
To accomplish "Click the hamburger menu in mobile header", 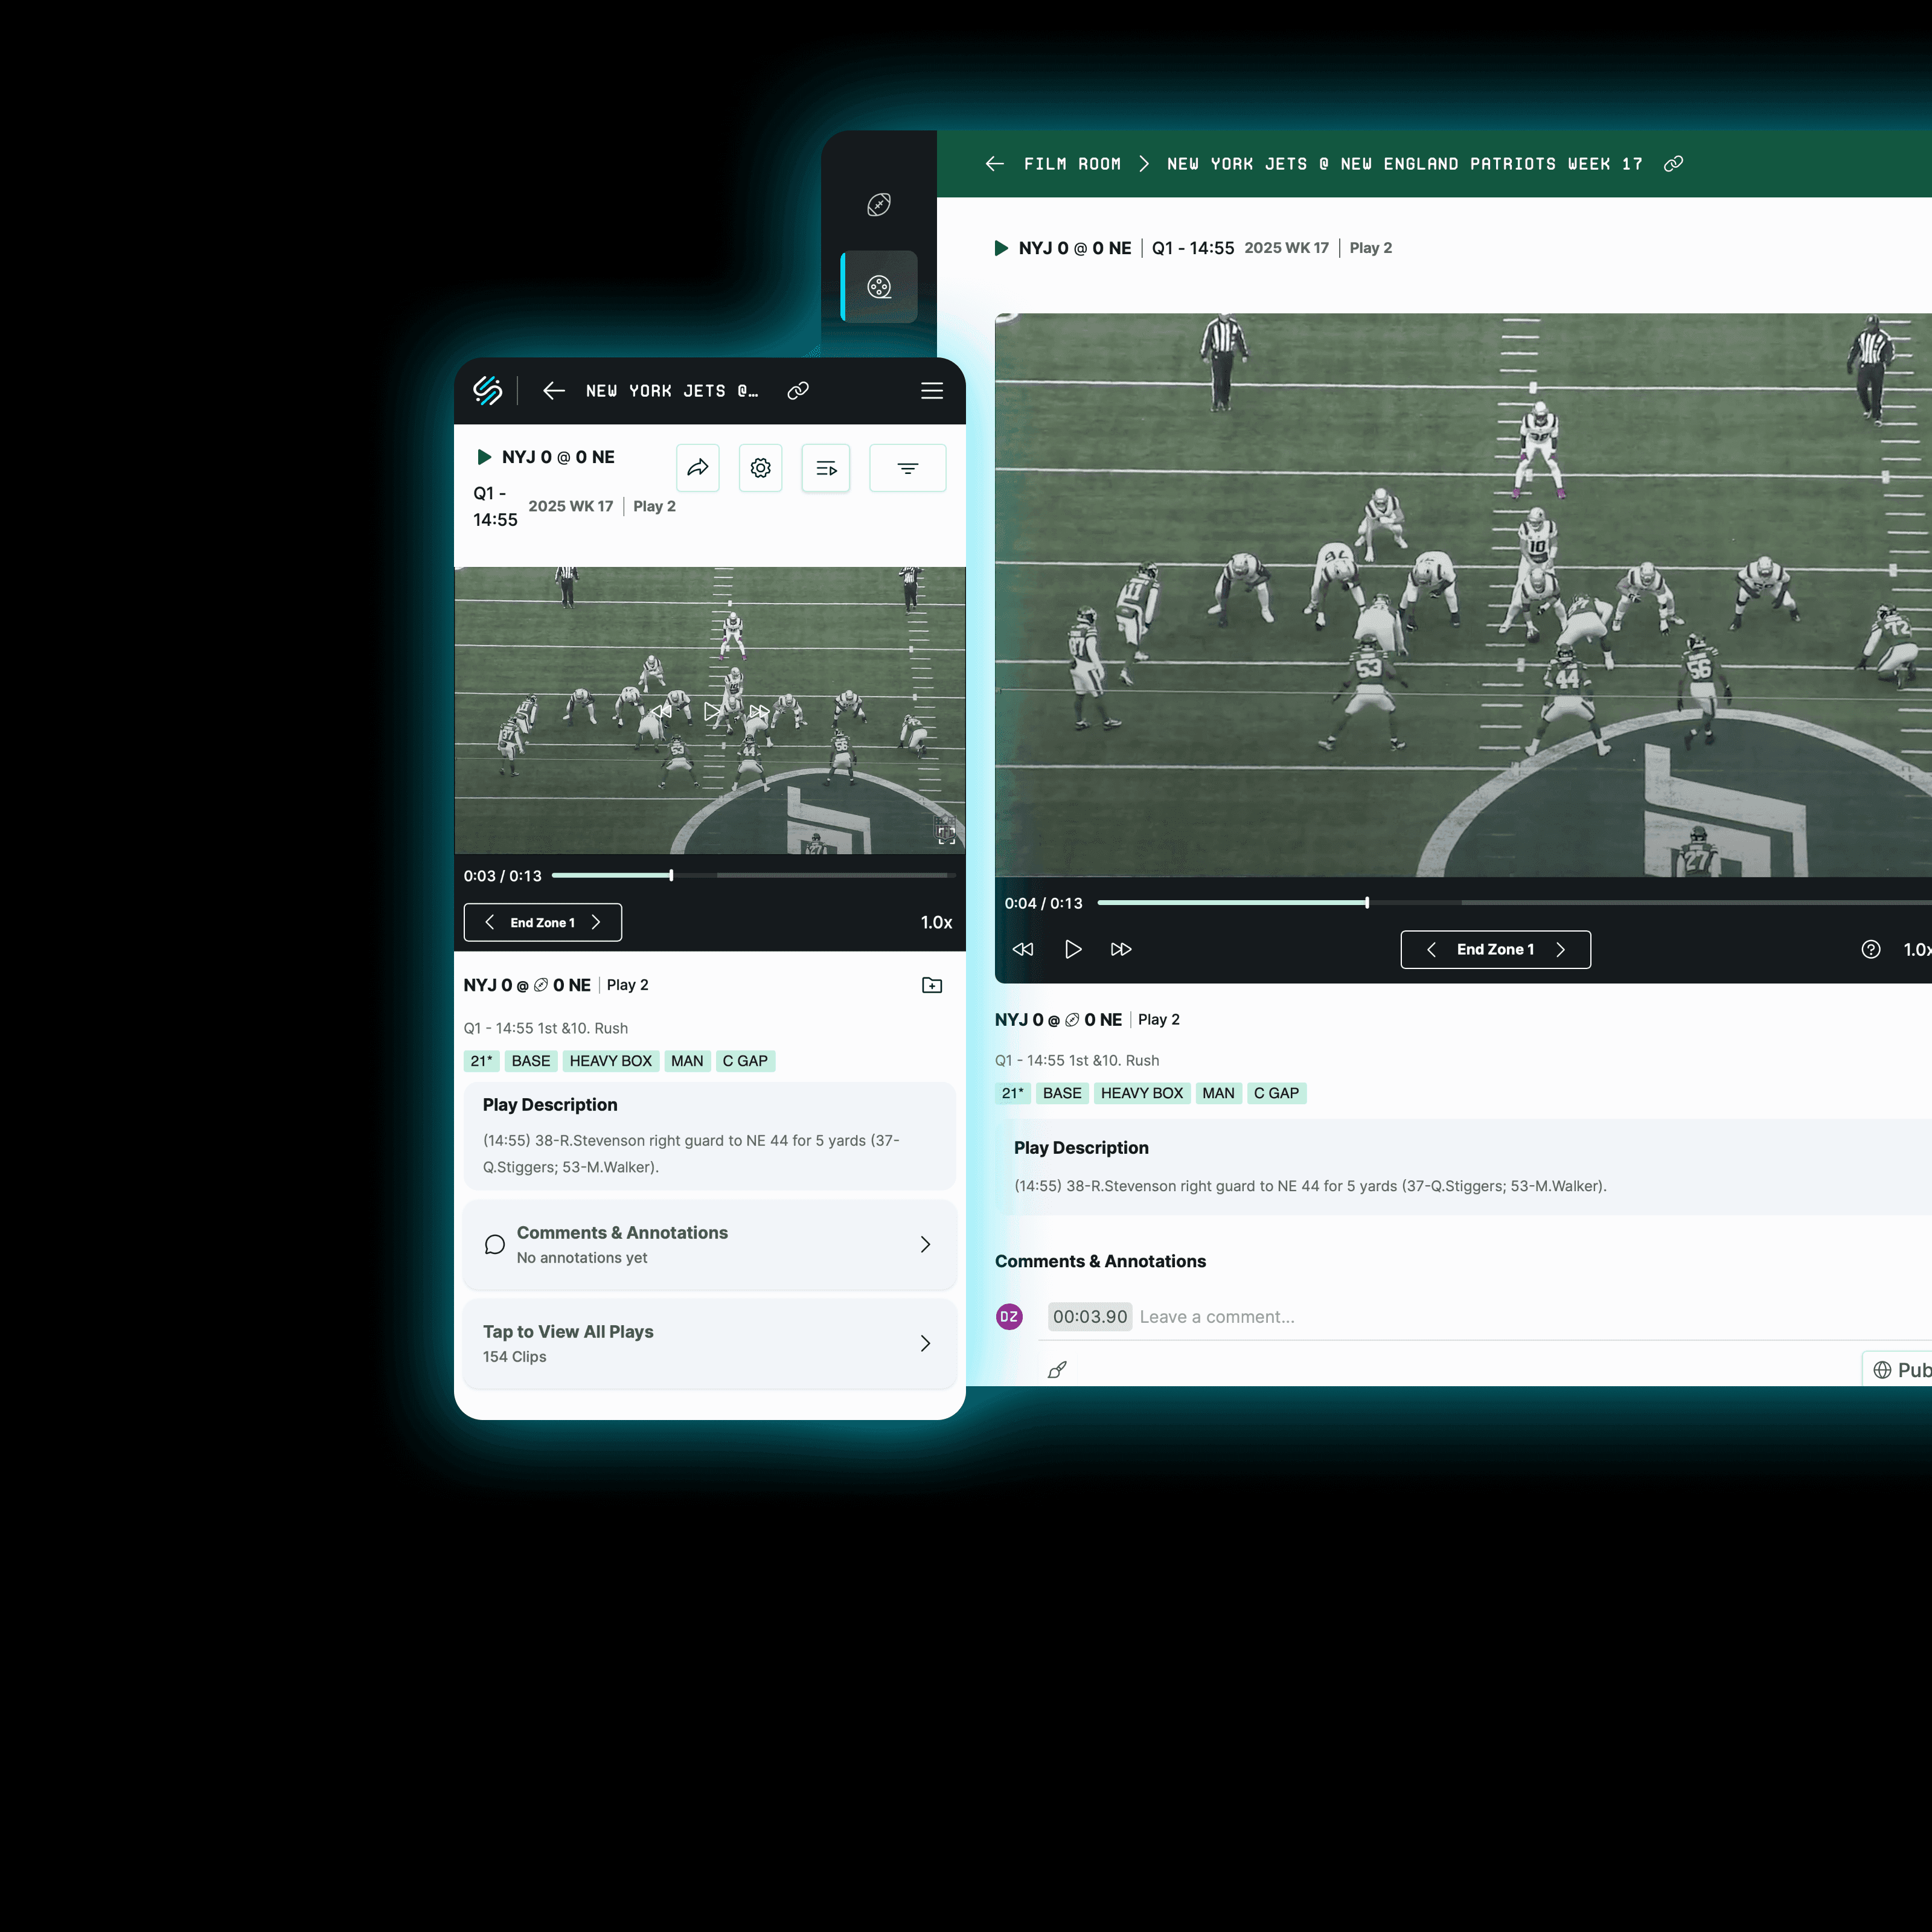I will (931, 391).
